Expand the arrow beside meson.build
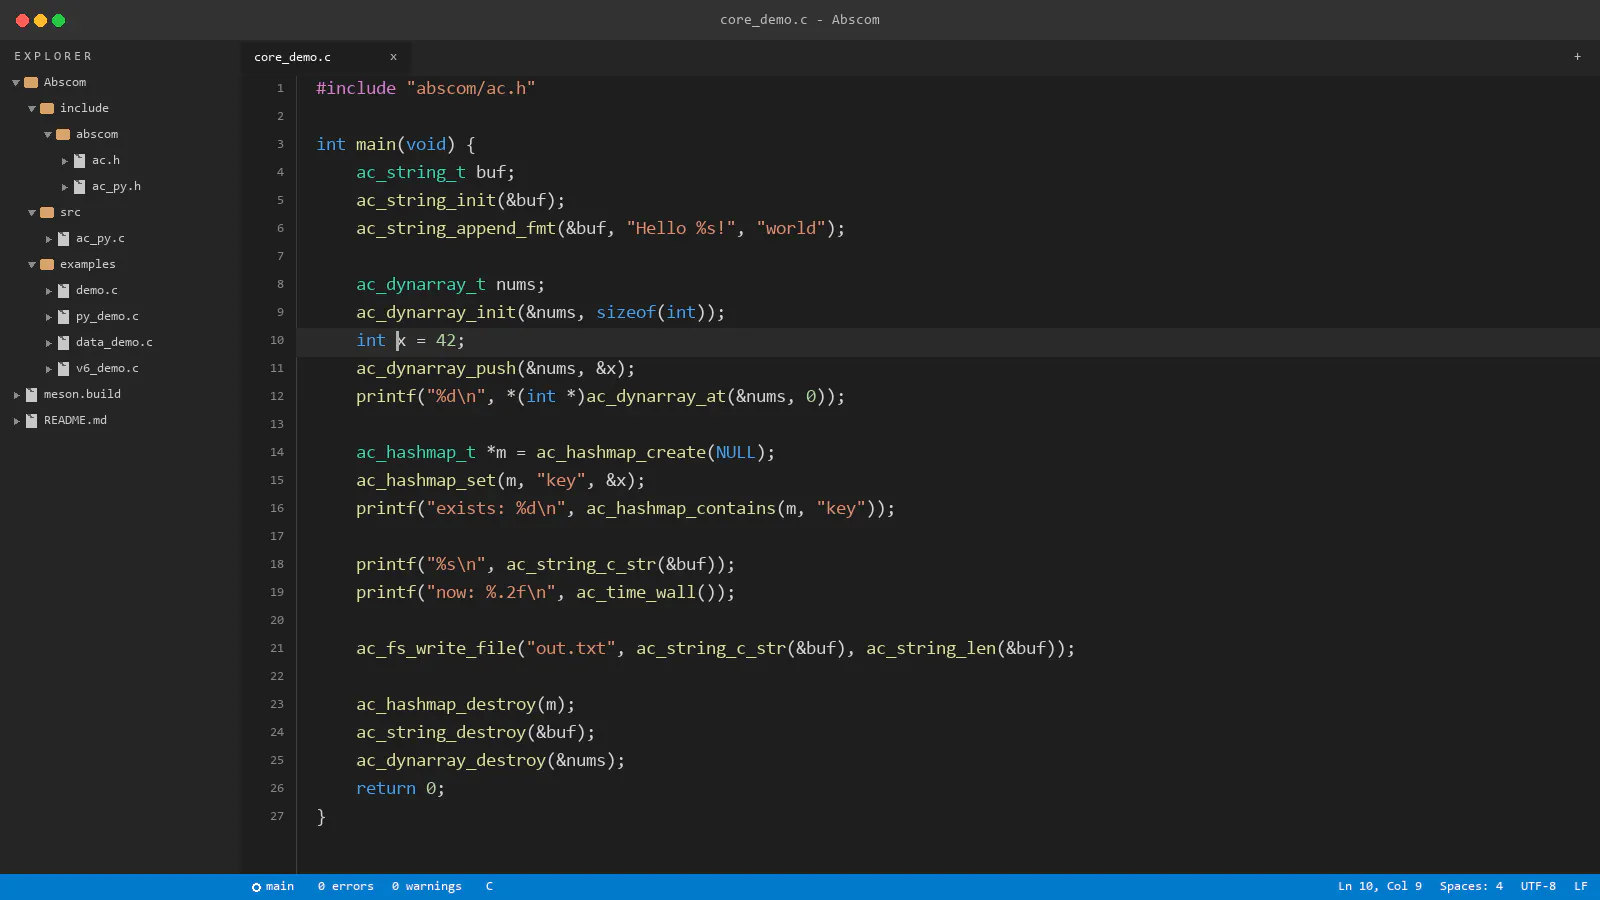This screenshot has width=1600, height=900. [x=16, y=394]
